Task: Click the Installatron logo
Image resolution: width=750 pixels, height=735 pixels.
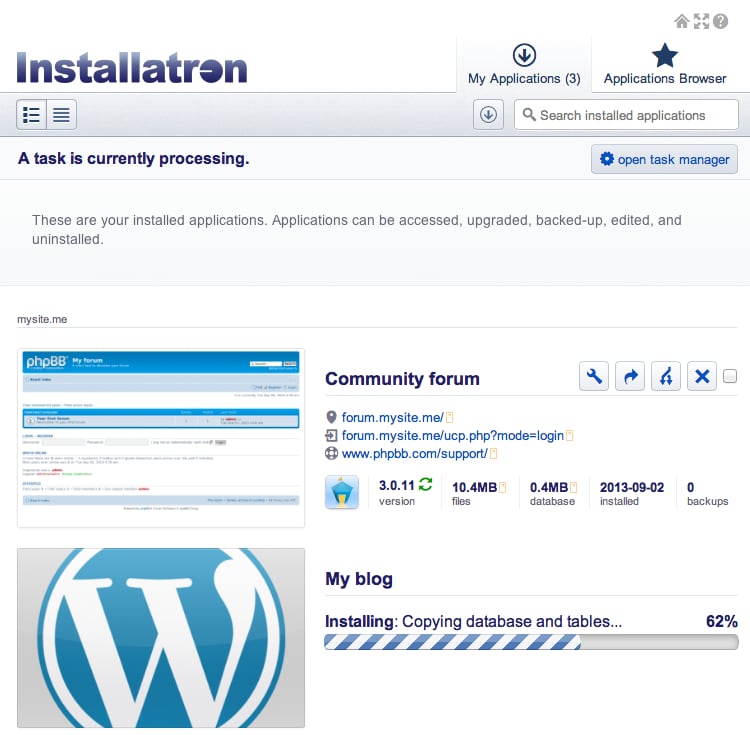Action: [132, 67]
